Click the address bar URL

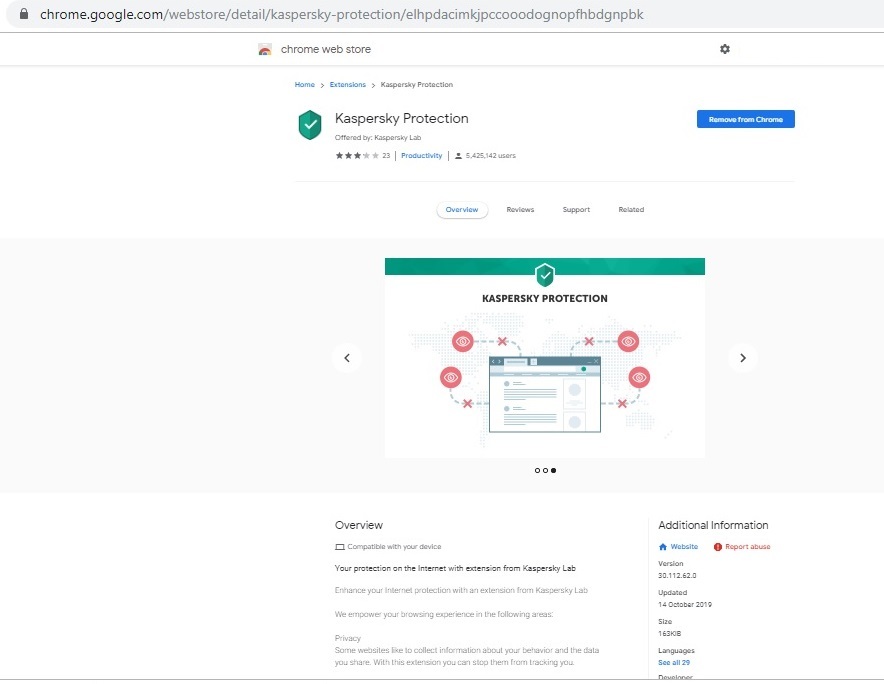pyautogui.click(x=341, y=14)
